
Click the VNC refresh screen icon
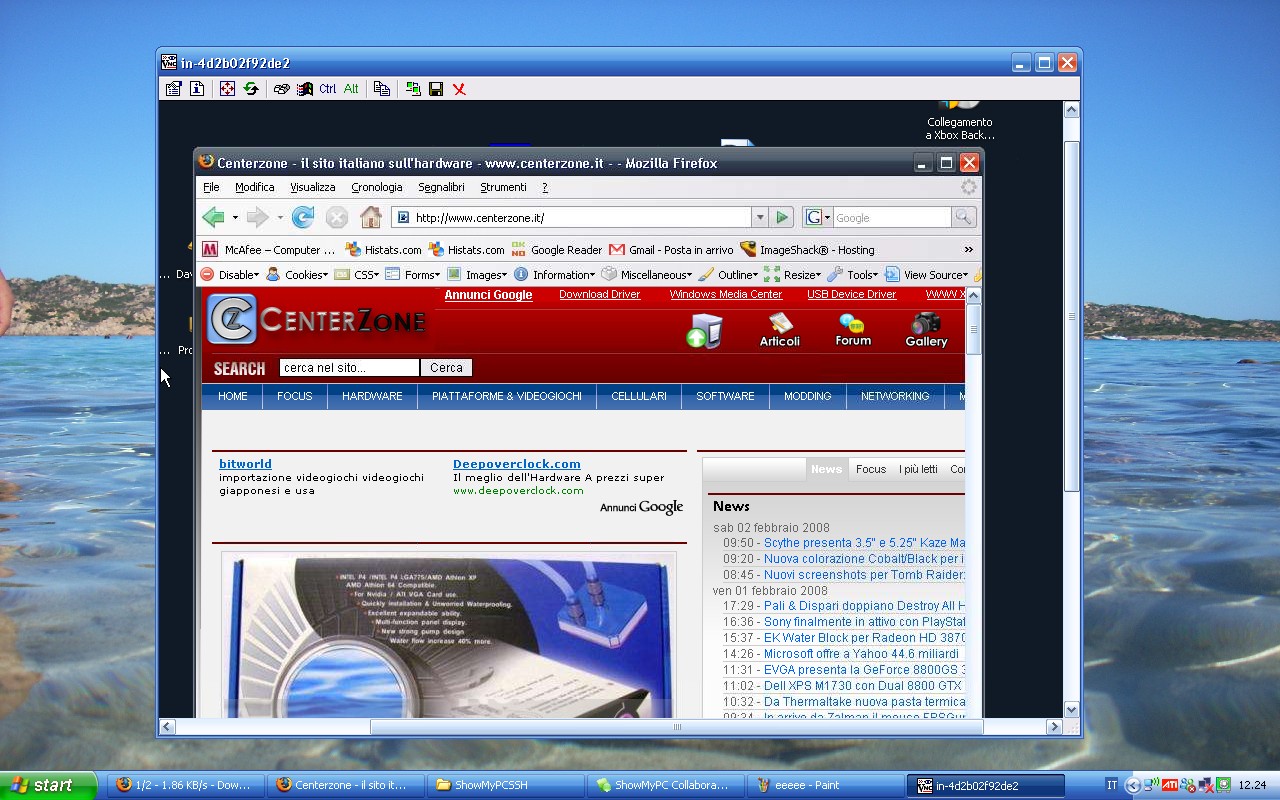(x=251, y=89)
